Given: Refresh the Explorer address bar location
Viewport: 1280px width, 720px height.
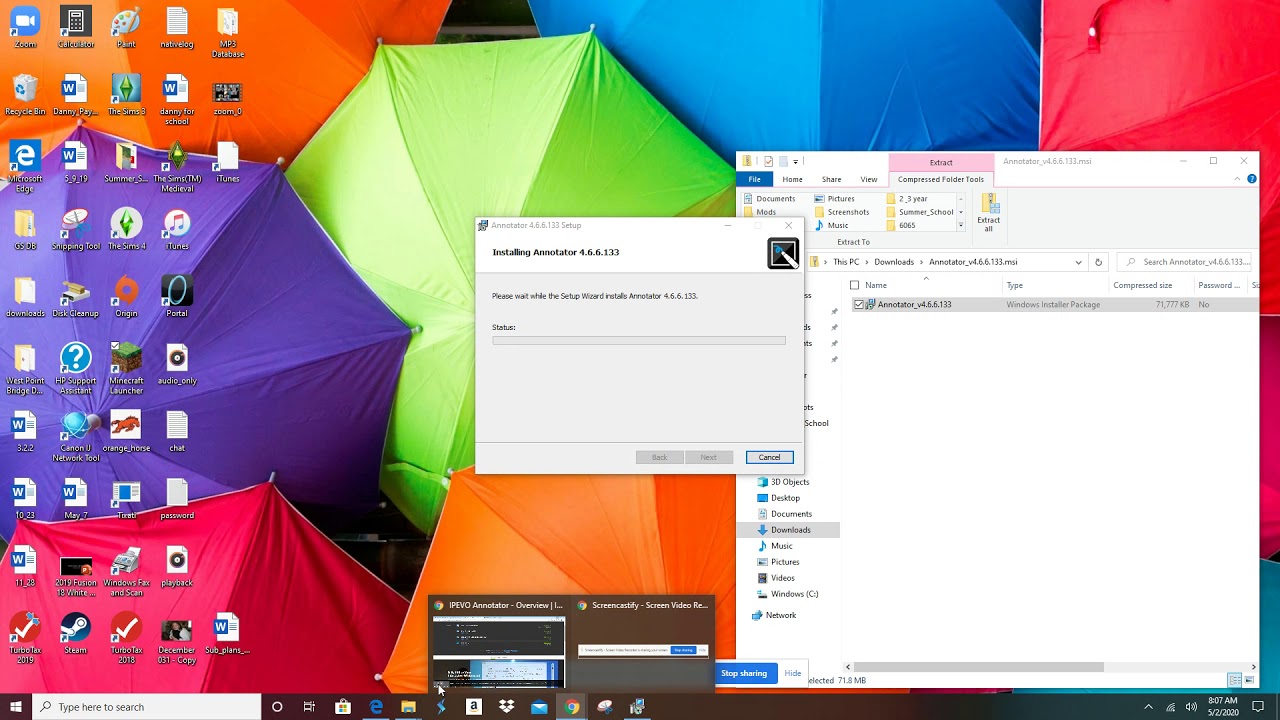Looking at the screenshot, I should [x=1098, y=262].
